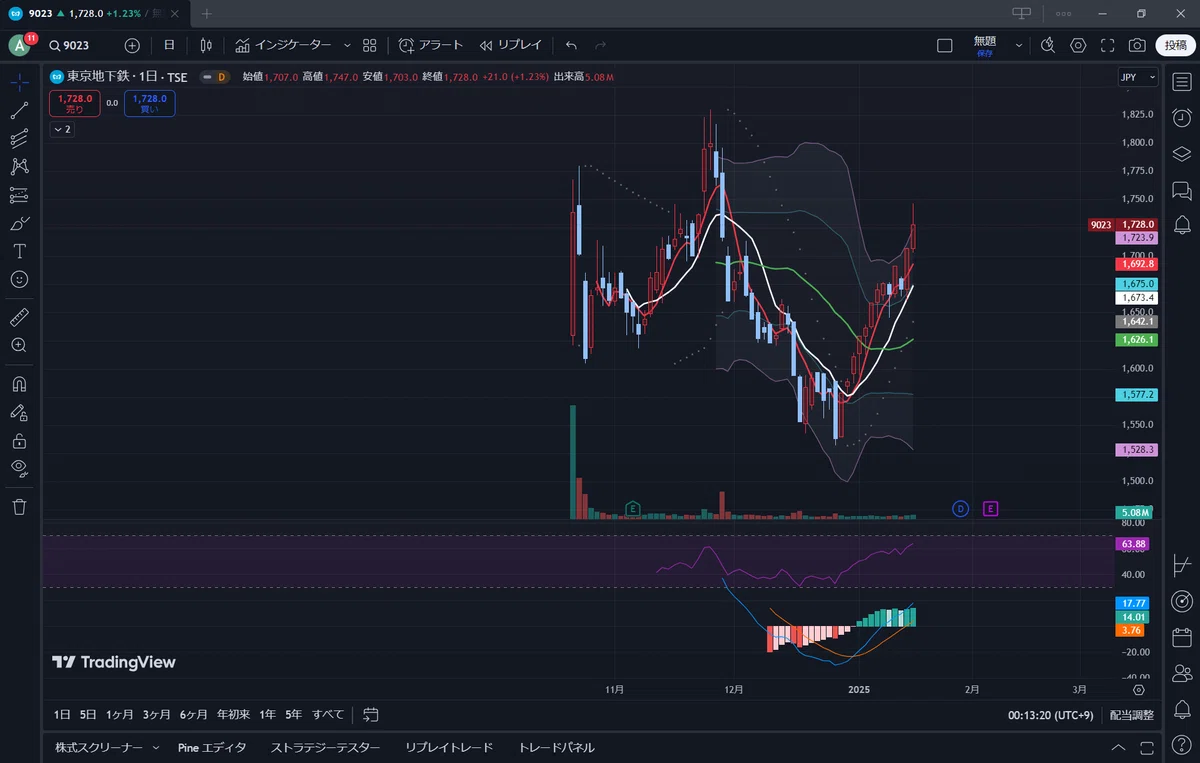1200x763 pixels.
Task: Open layout setup square icon
Action: [x=945, y=45]
